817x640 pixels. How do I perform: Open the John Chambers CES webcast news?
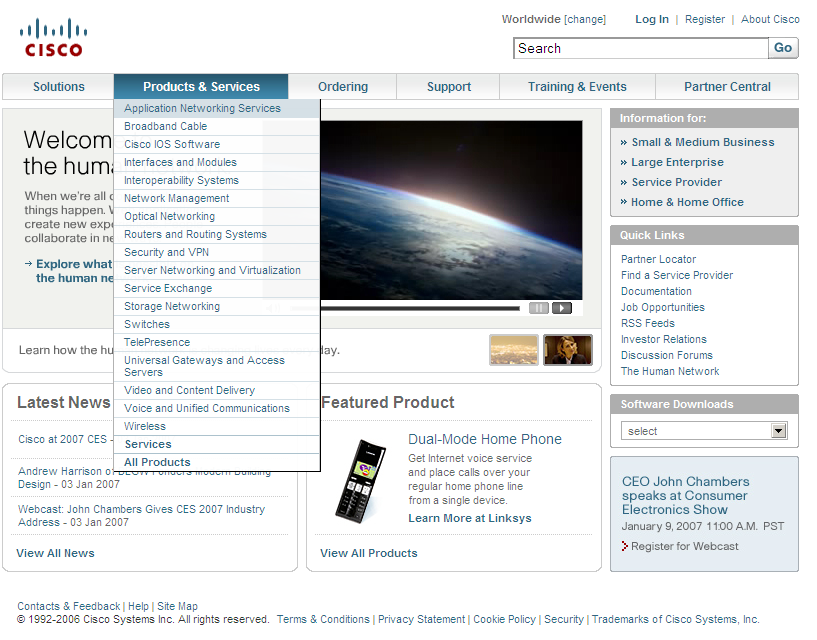[141, 515]
